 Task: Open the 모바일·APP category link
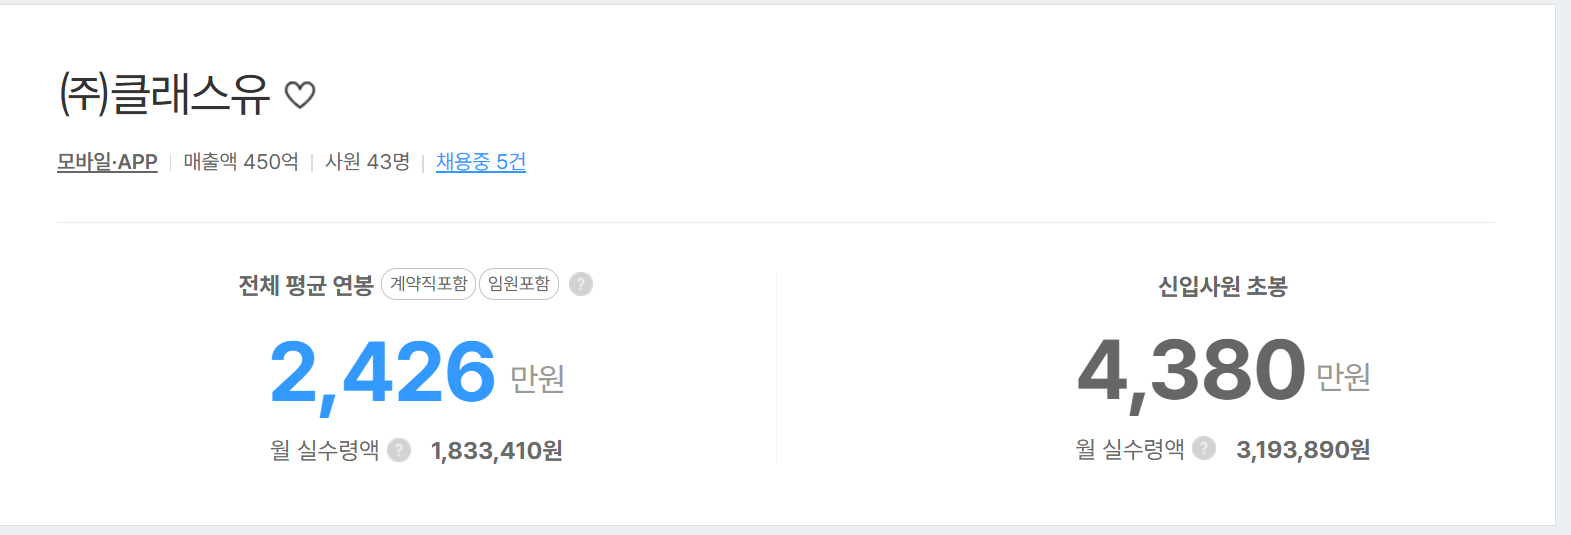coord(107,162)
